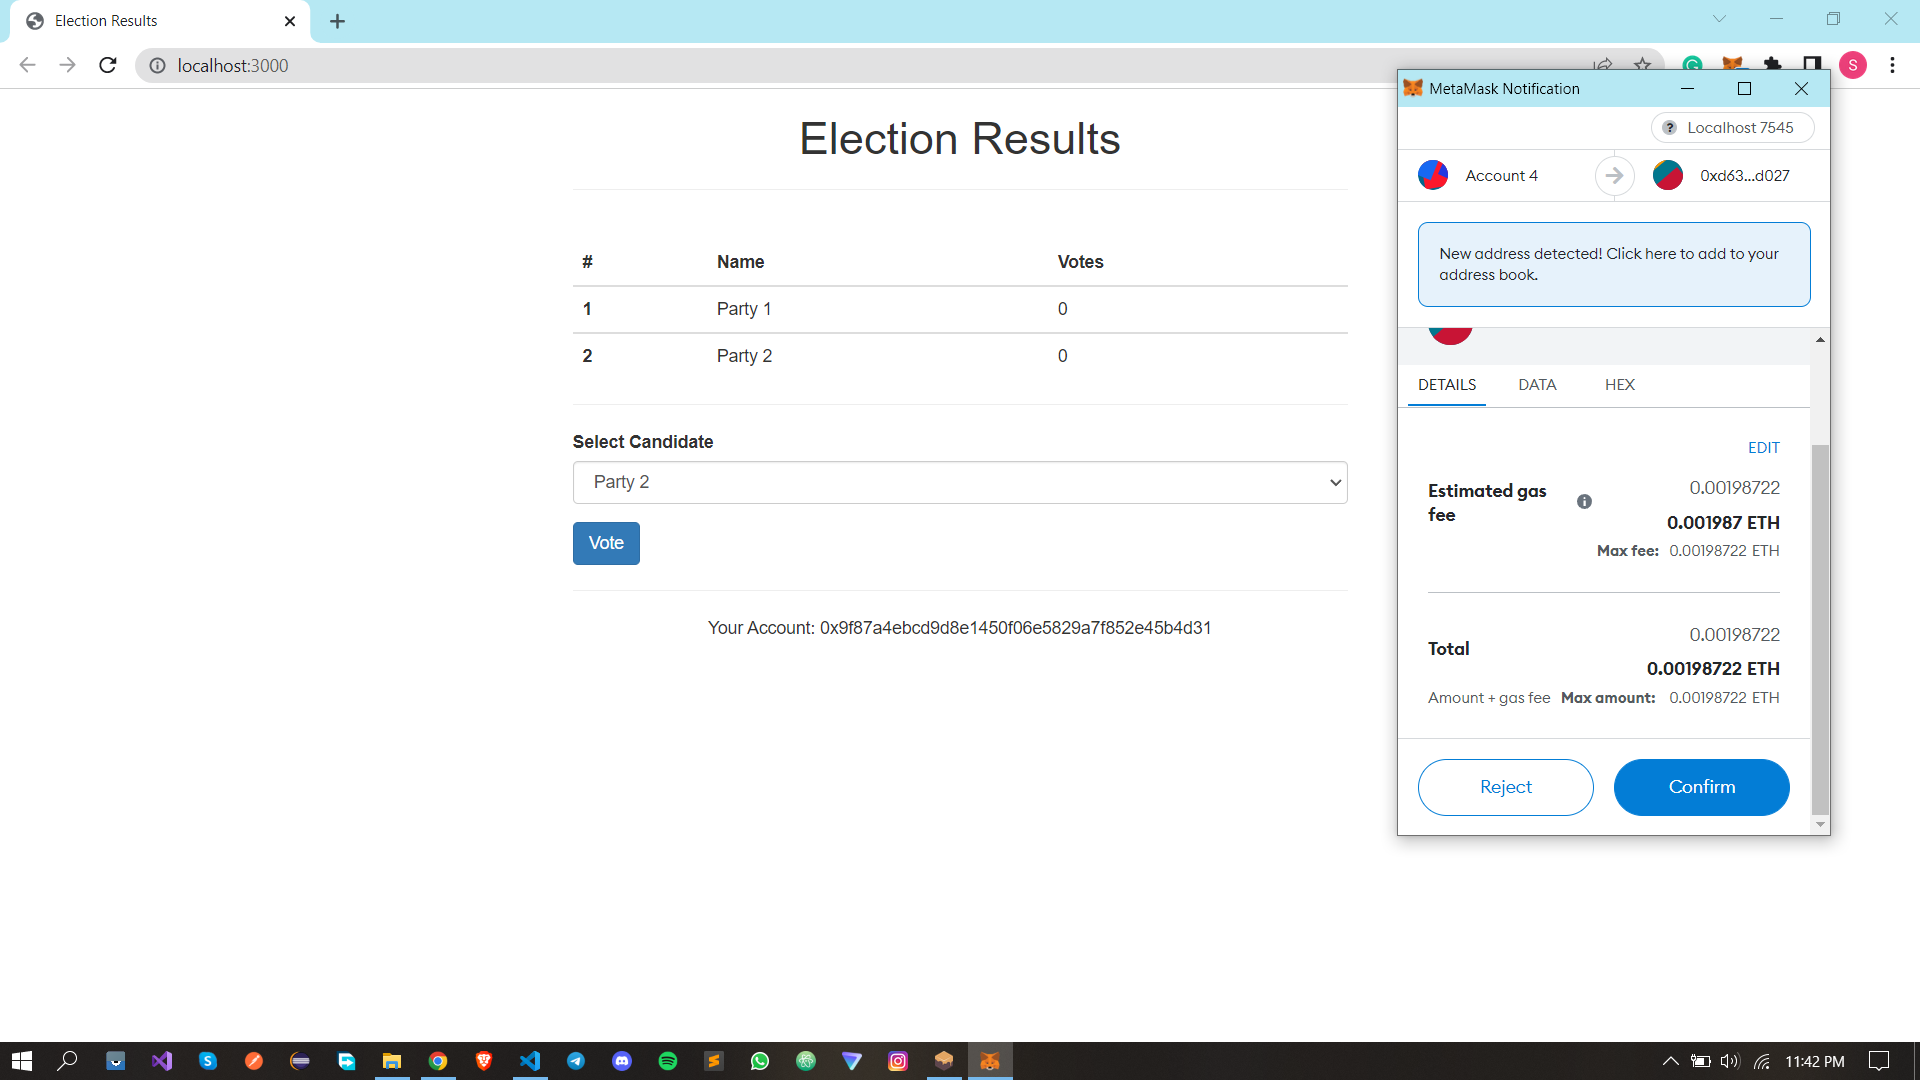Click the new address detected banner
1920x1080 pixels.
tap(1612, 263)
